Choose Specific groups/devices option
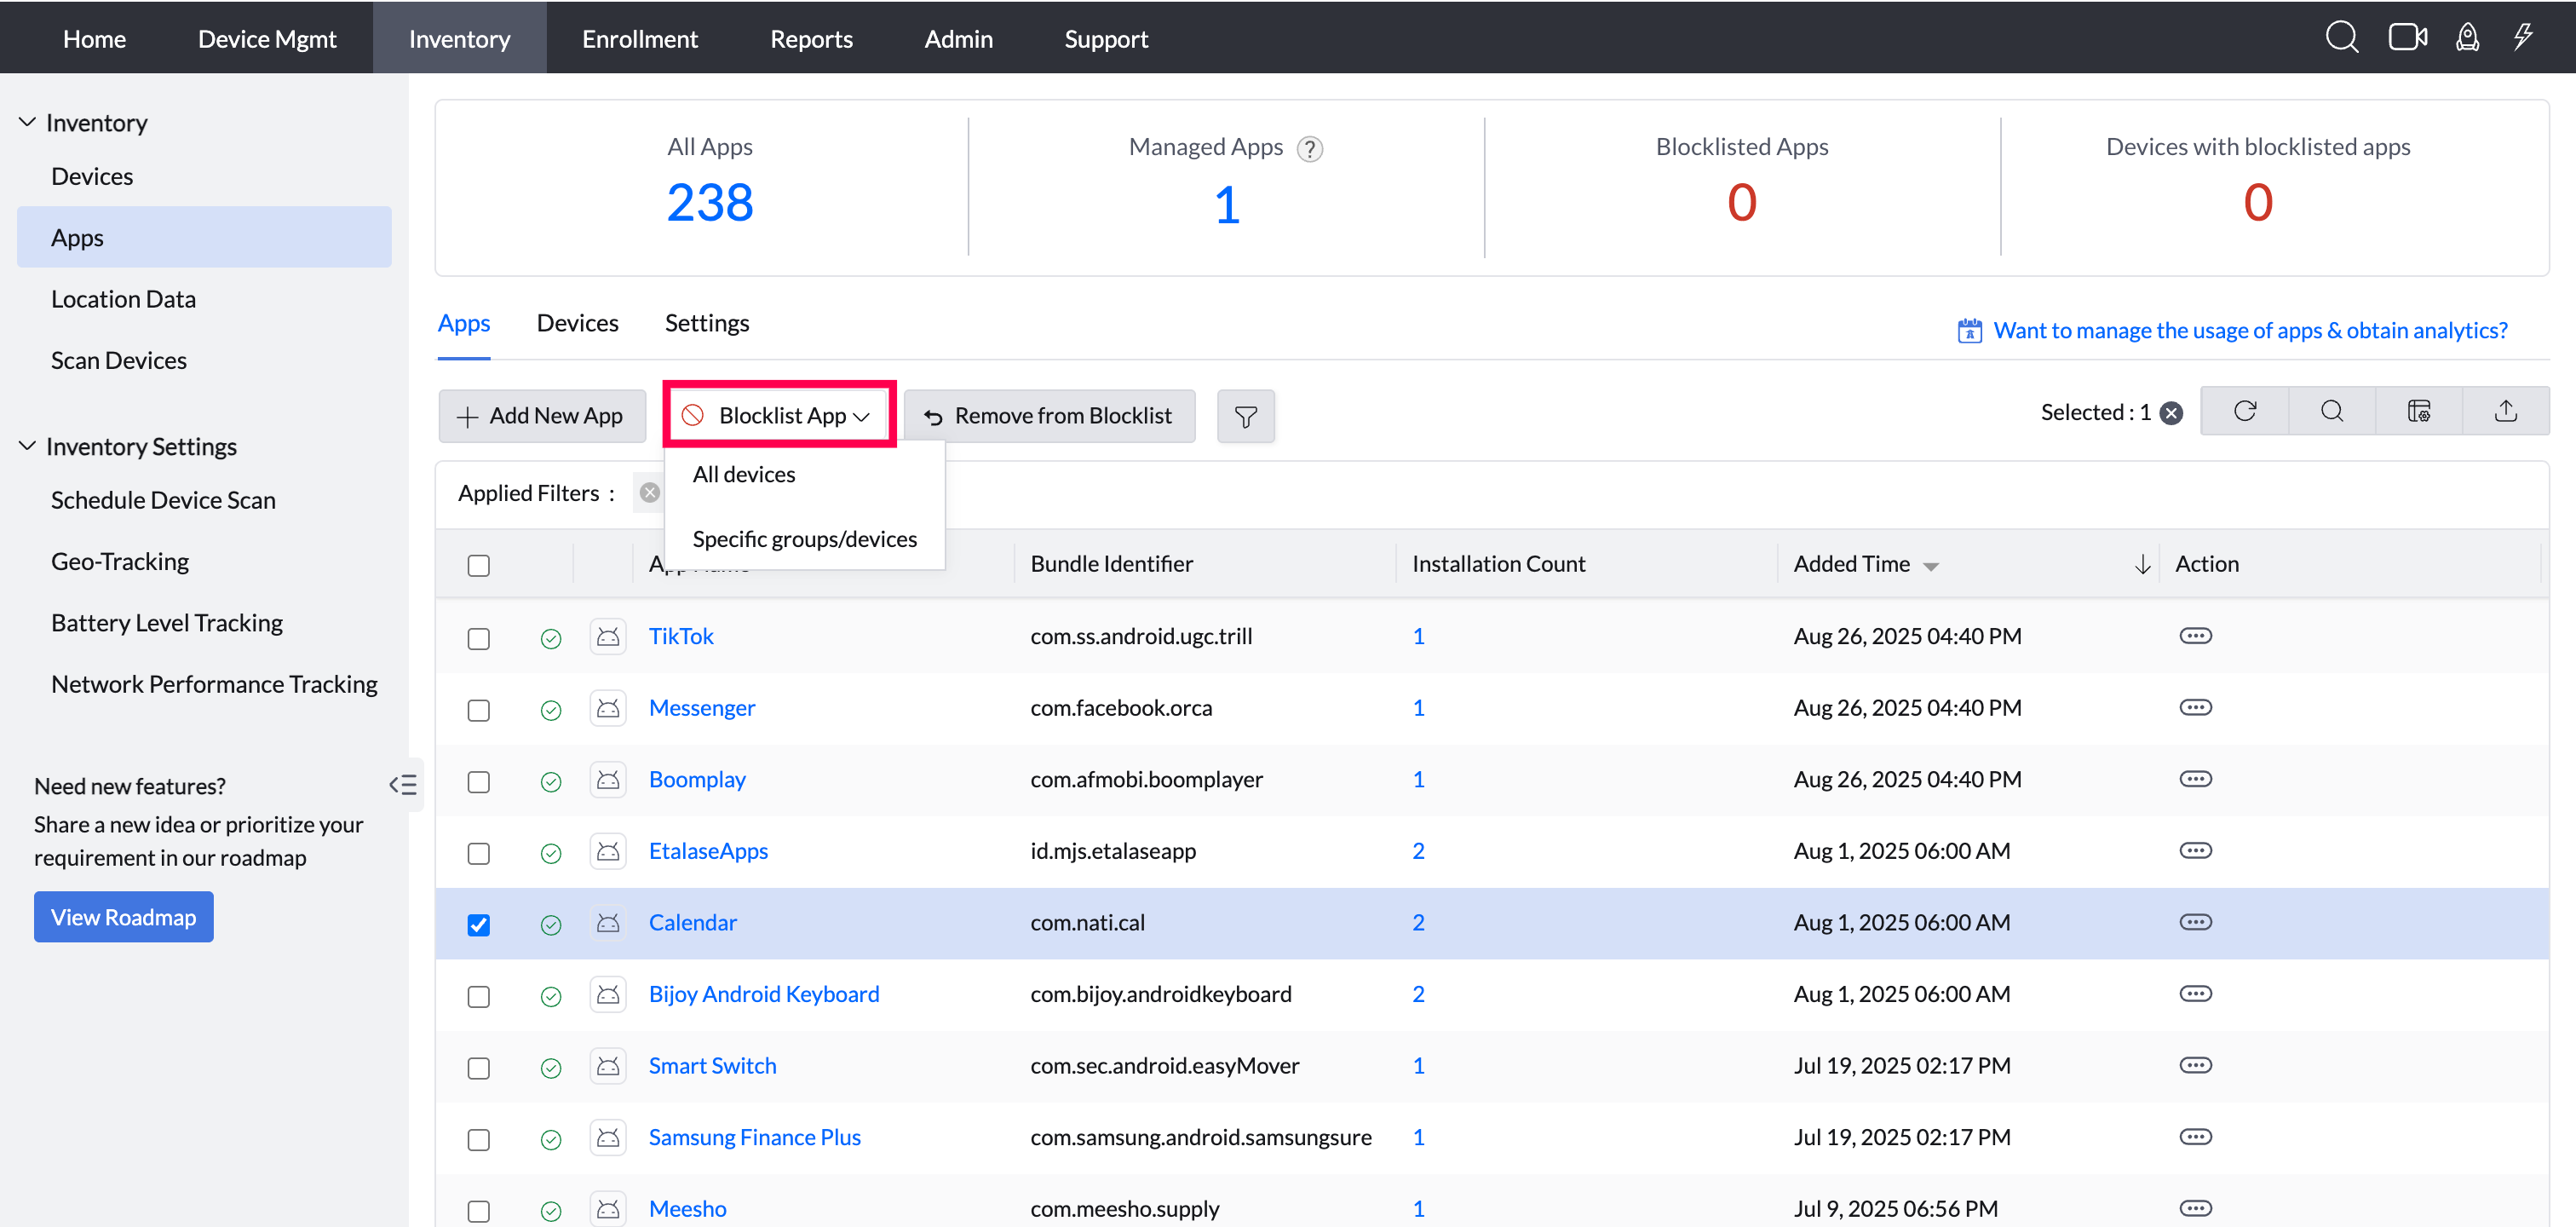Image resolution: width=2576 pixels, height=1227 pixels. tap(804, 539)
